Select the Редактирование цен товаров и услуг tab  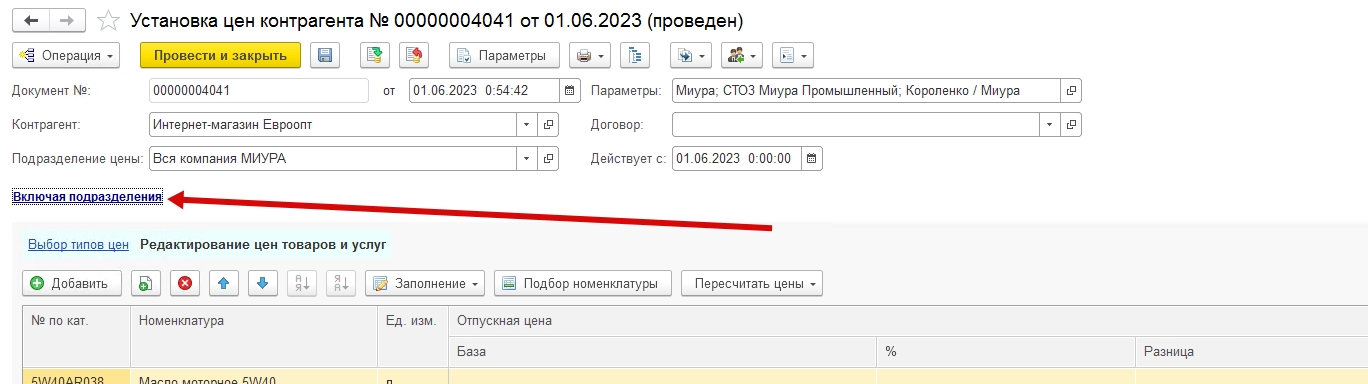(x=263, y=244)
